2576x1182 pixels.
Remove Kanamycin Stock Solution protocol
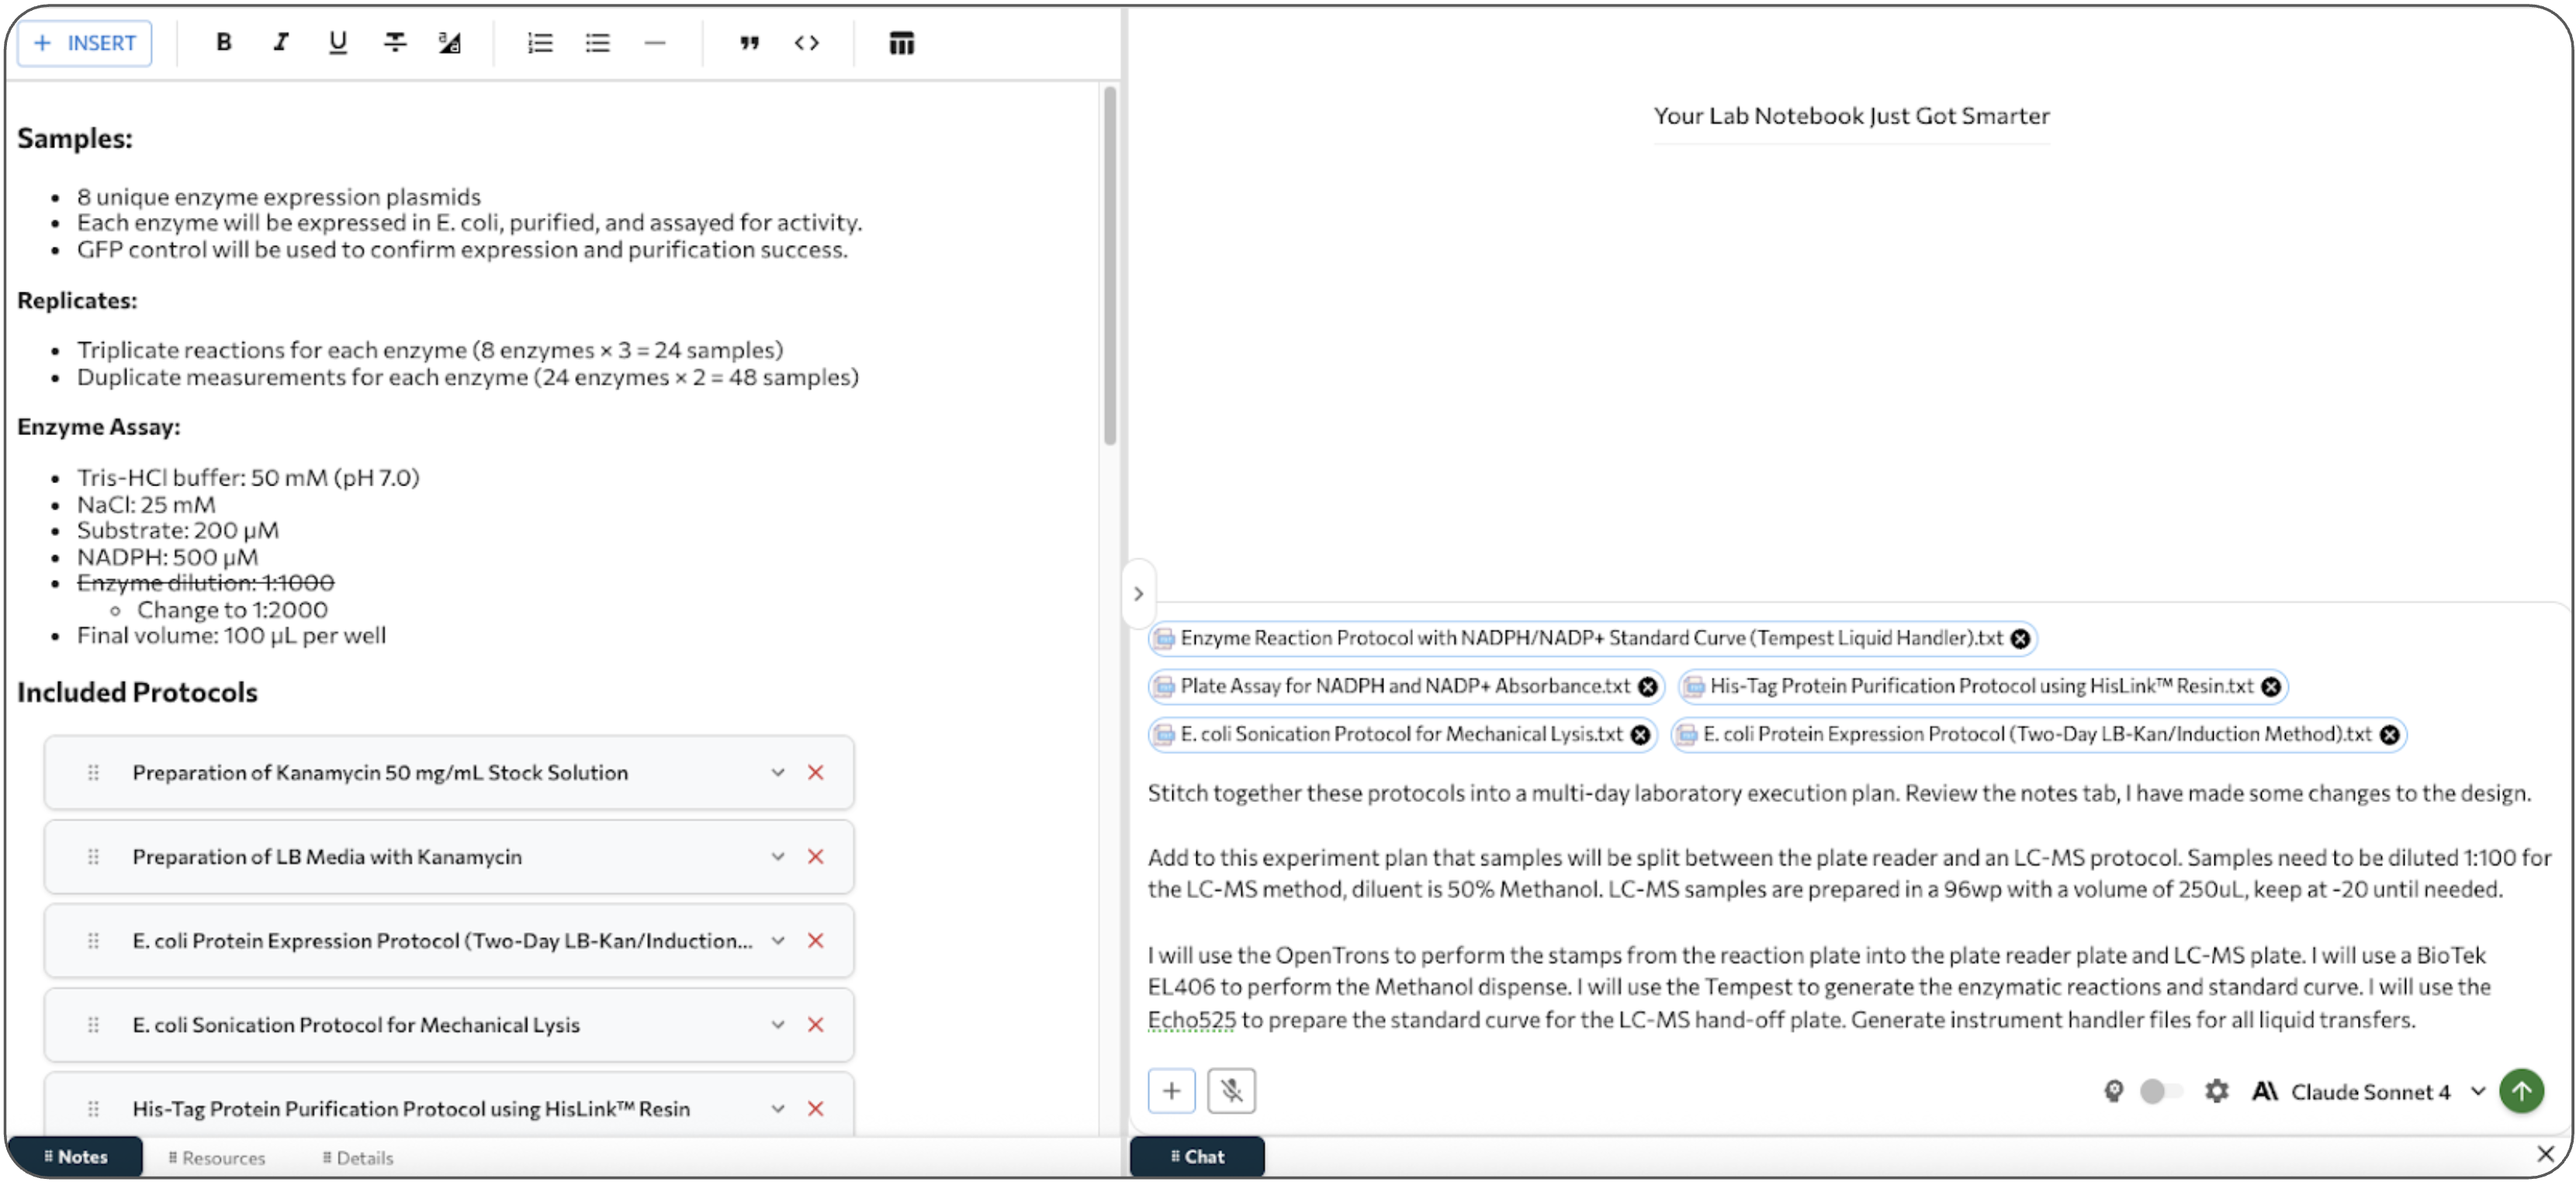tap(816, 772)
